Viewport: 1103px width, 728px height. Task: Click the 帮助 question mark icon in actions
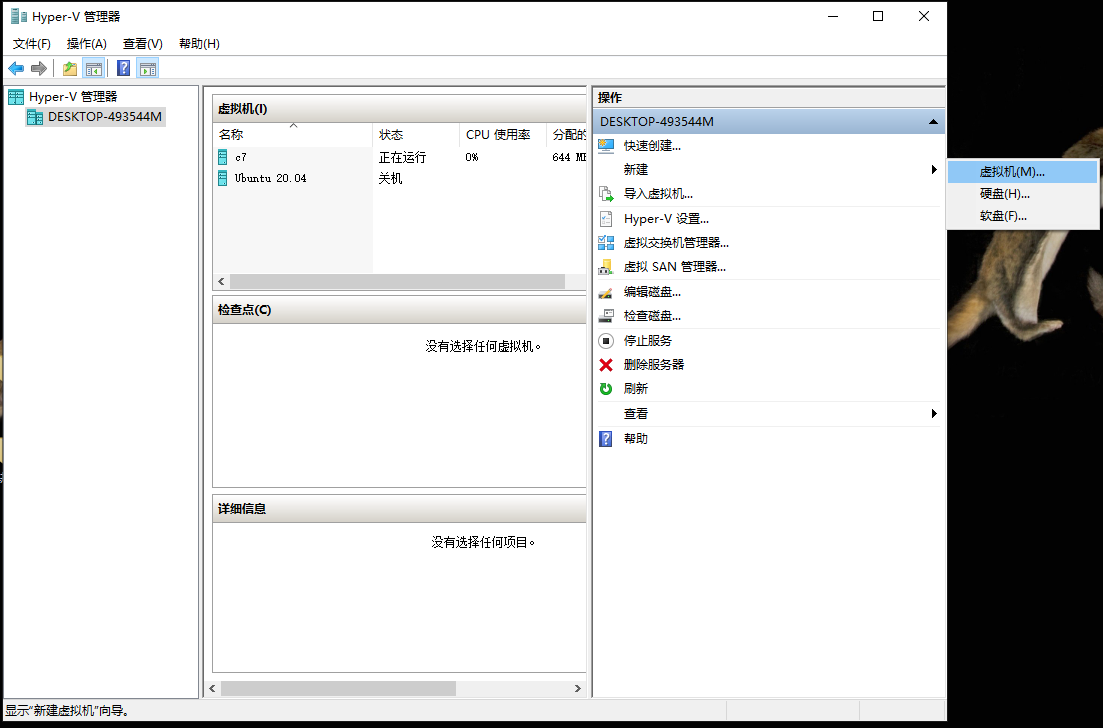point(606,439)
